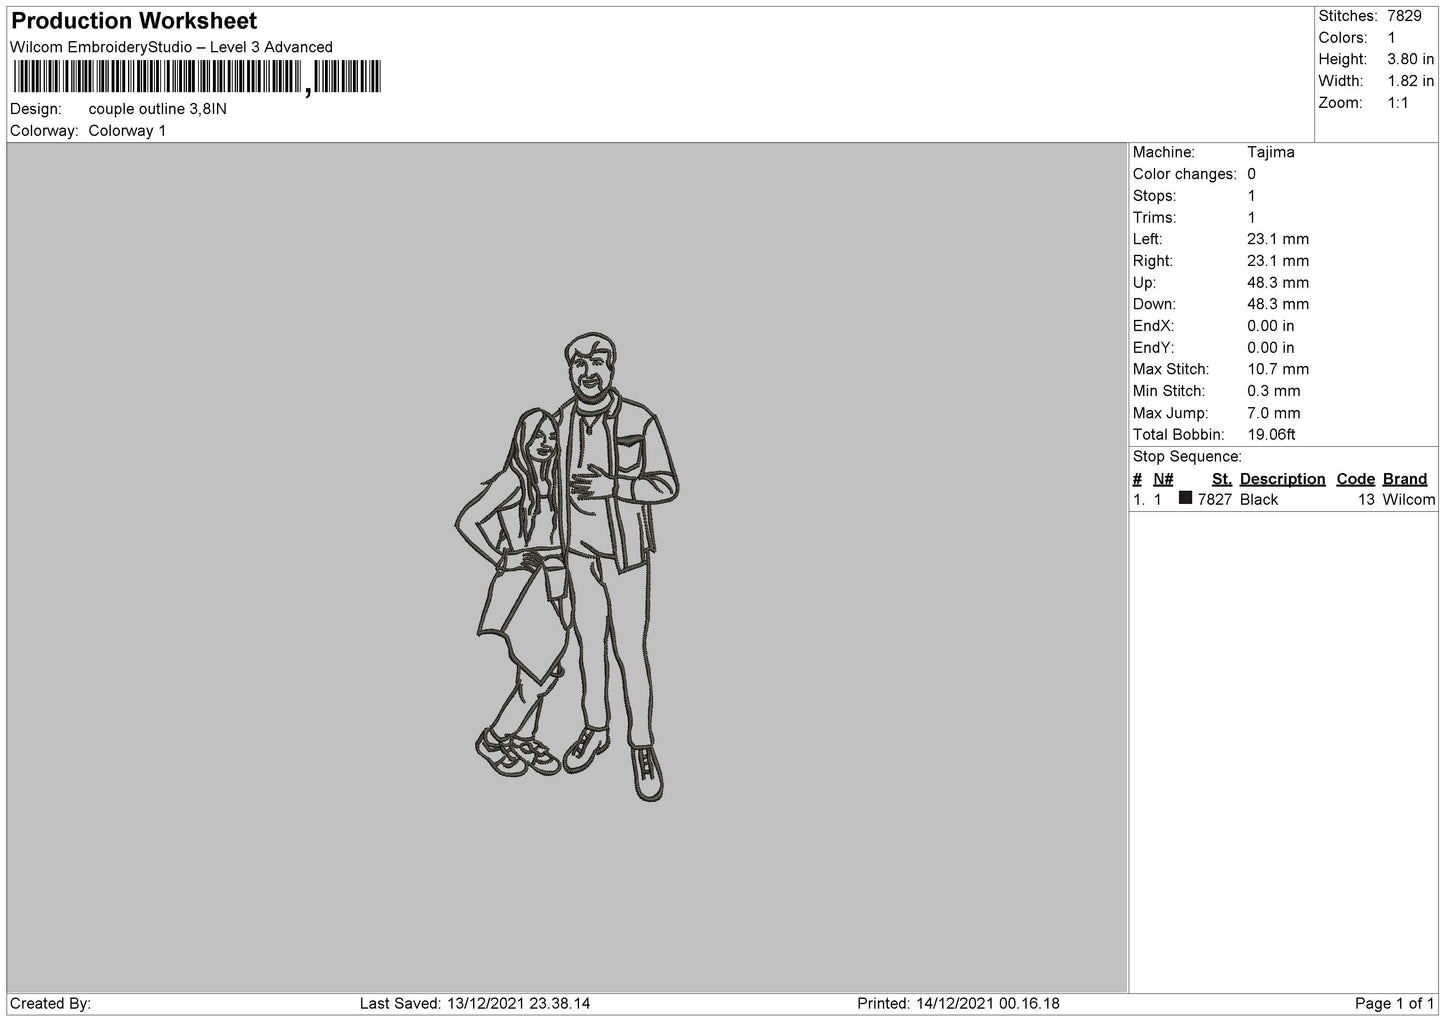Click the Stitches value 7829
This screenshot has width=1445, height=1021.
tap(1404, 16)
